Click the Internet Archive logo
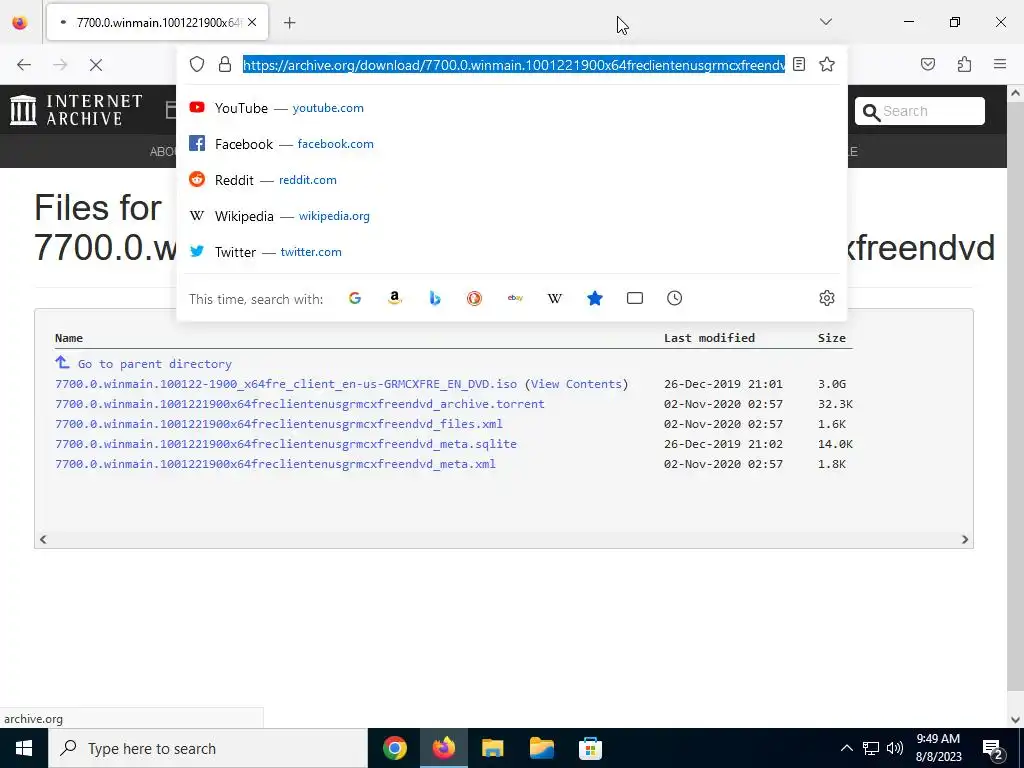1024x768 pixels. (76, 110)
